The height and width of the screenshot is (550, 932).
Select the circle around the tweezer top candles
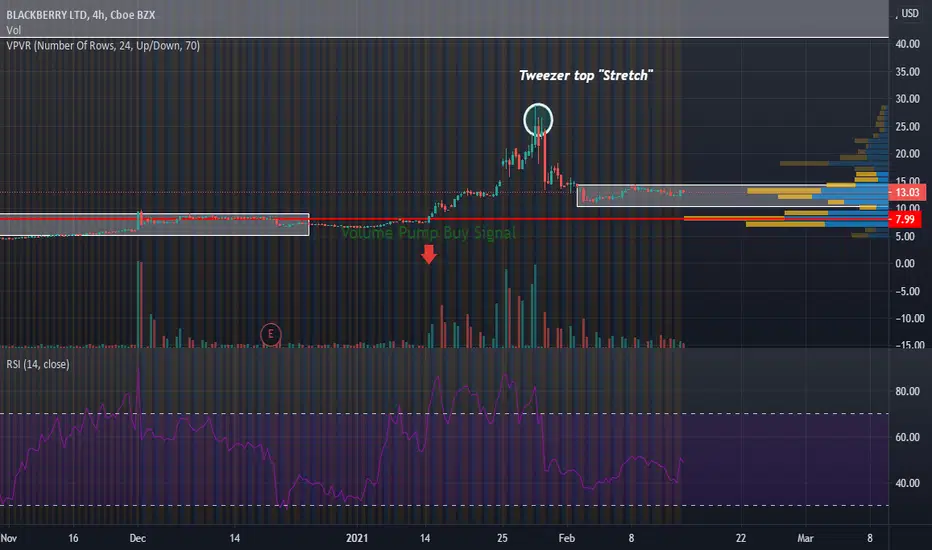(538, 120)
